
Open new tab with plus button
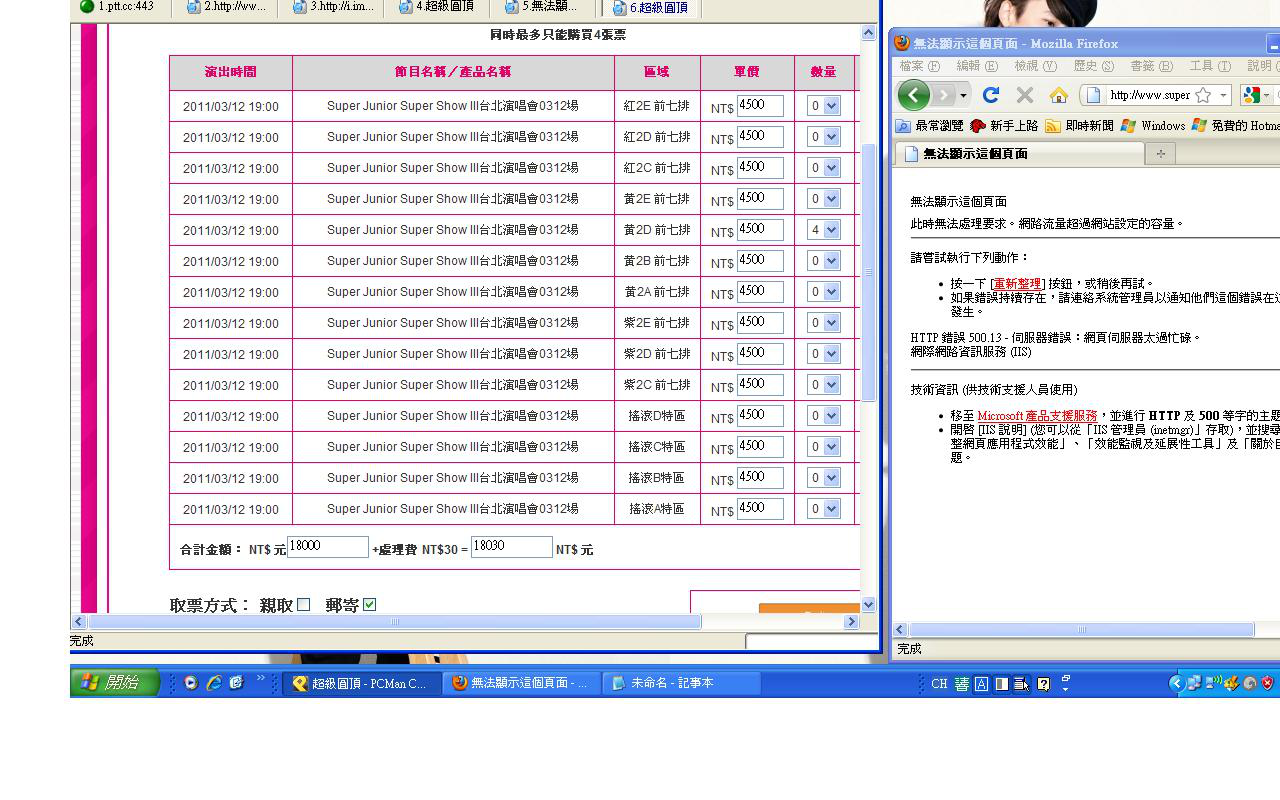click(x=1160, y=153)
